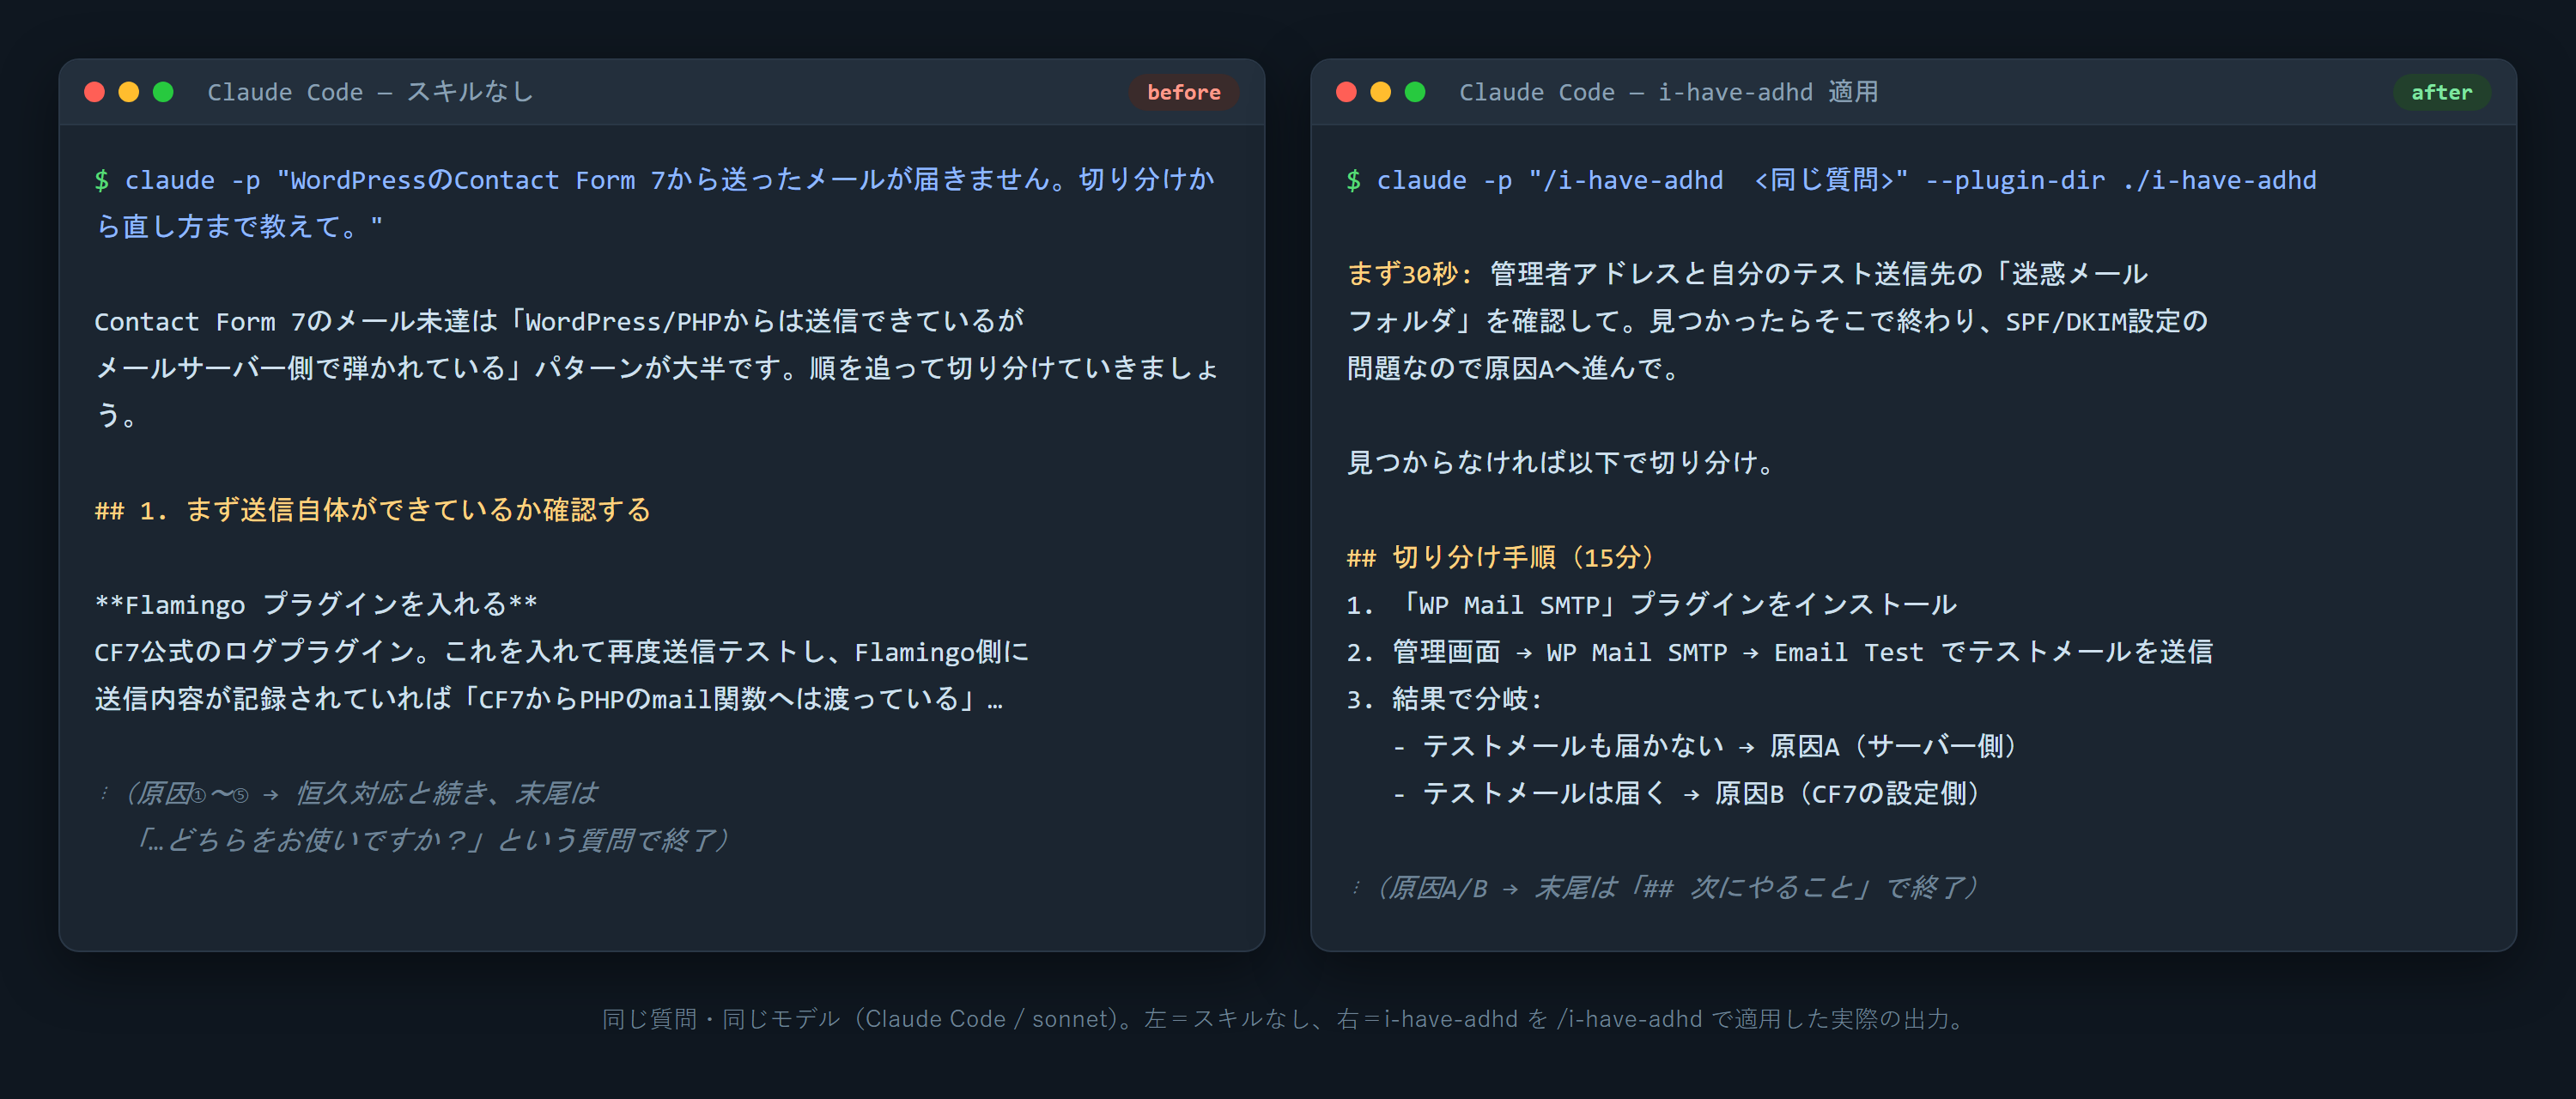Click heading '## 1. まず送信自体ができているか確認する'
The width and height of the screenshot is (2576, 1099).
pyautogui.click(x=372, y=510)
